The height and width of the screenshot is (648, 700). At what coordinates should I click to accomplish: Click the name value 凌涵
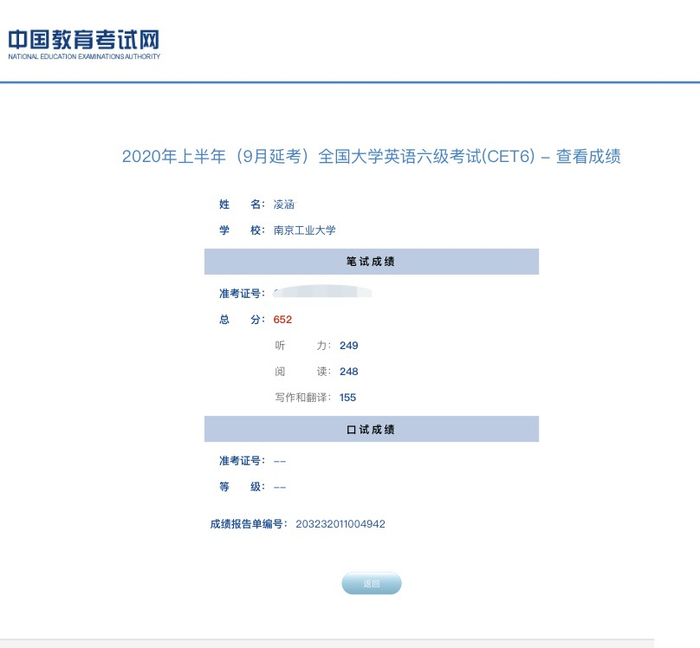284,204
